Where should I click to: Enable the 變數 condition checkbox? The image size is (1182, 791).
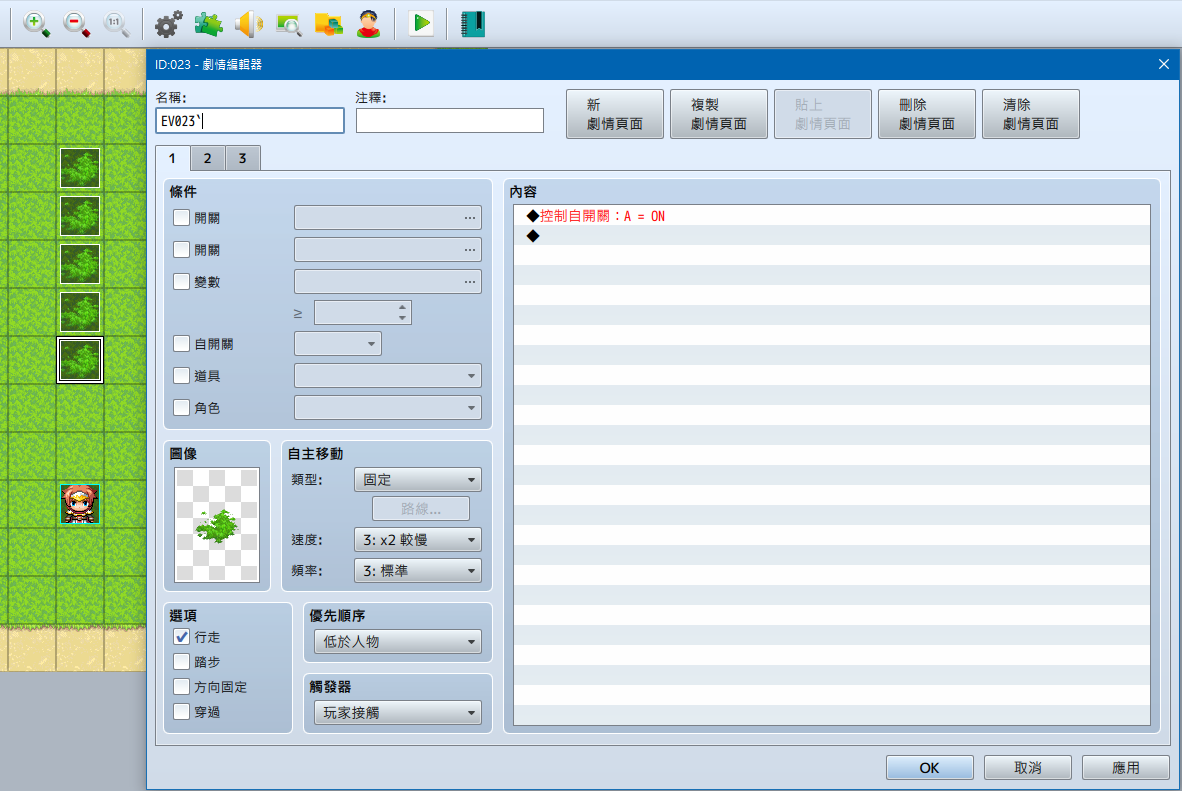click(x=182, y=281)
